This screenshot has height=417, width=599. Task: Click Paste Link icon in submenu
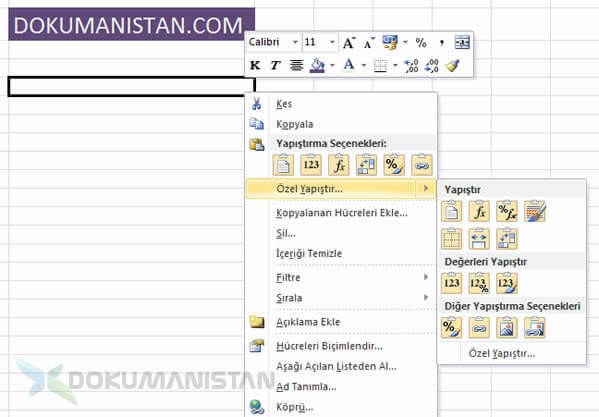point(479,327)
